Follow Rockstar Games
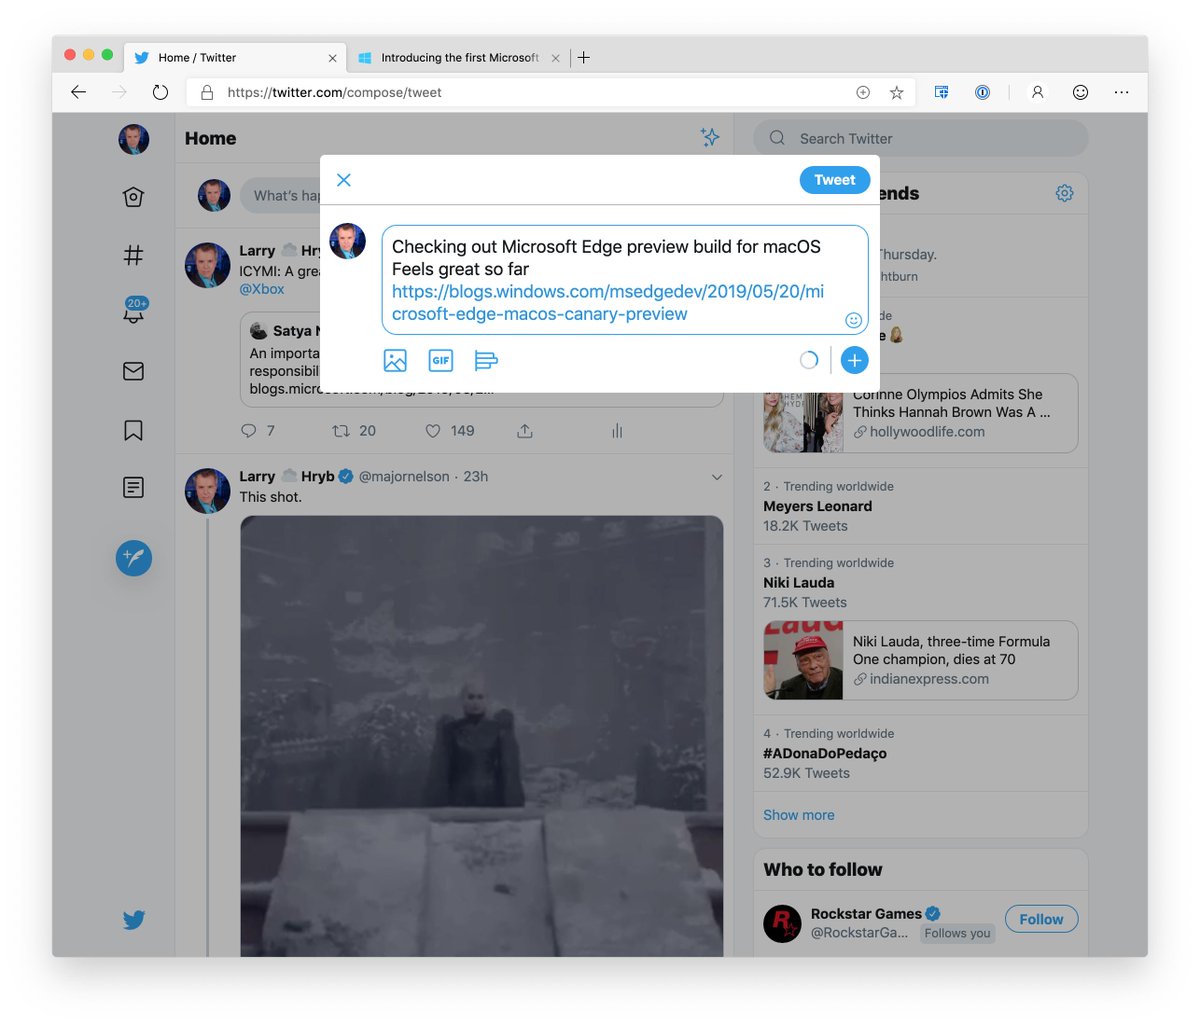1200x1026 pixels. (x=1041, y=918)
